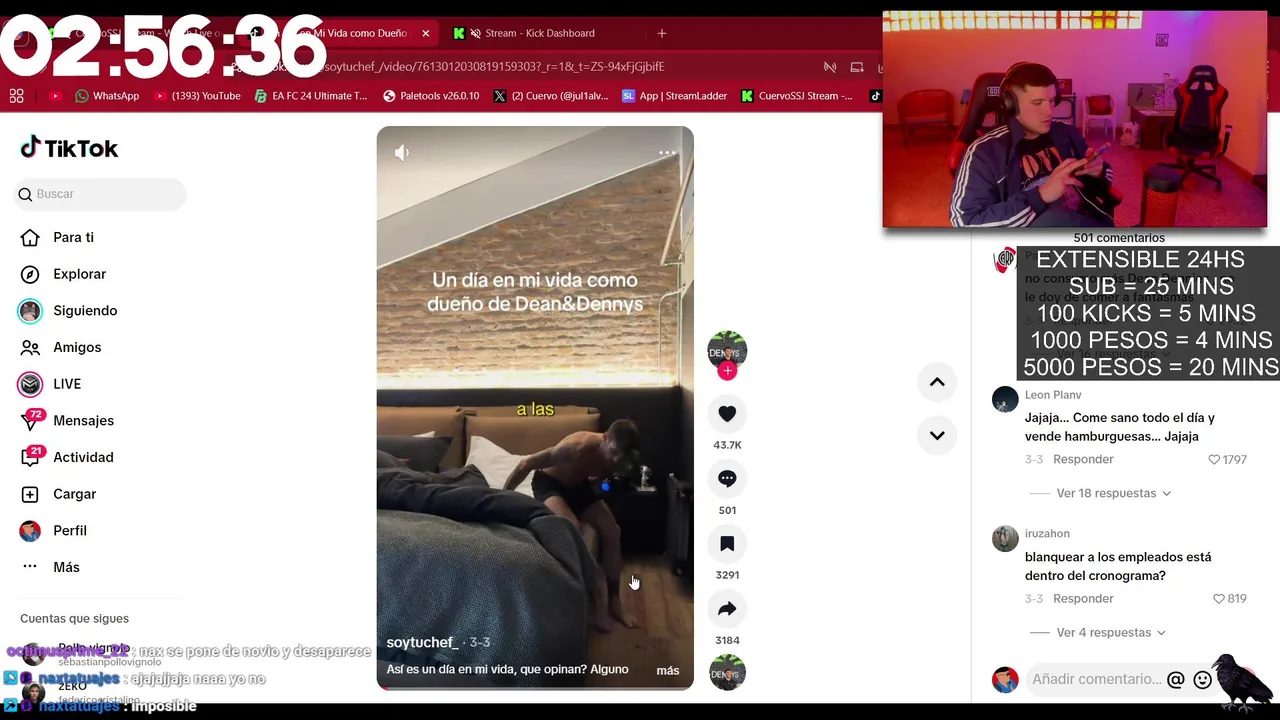Open the Paletools v26.0.10 bookmark

(431, 96)
